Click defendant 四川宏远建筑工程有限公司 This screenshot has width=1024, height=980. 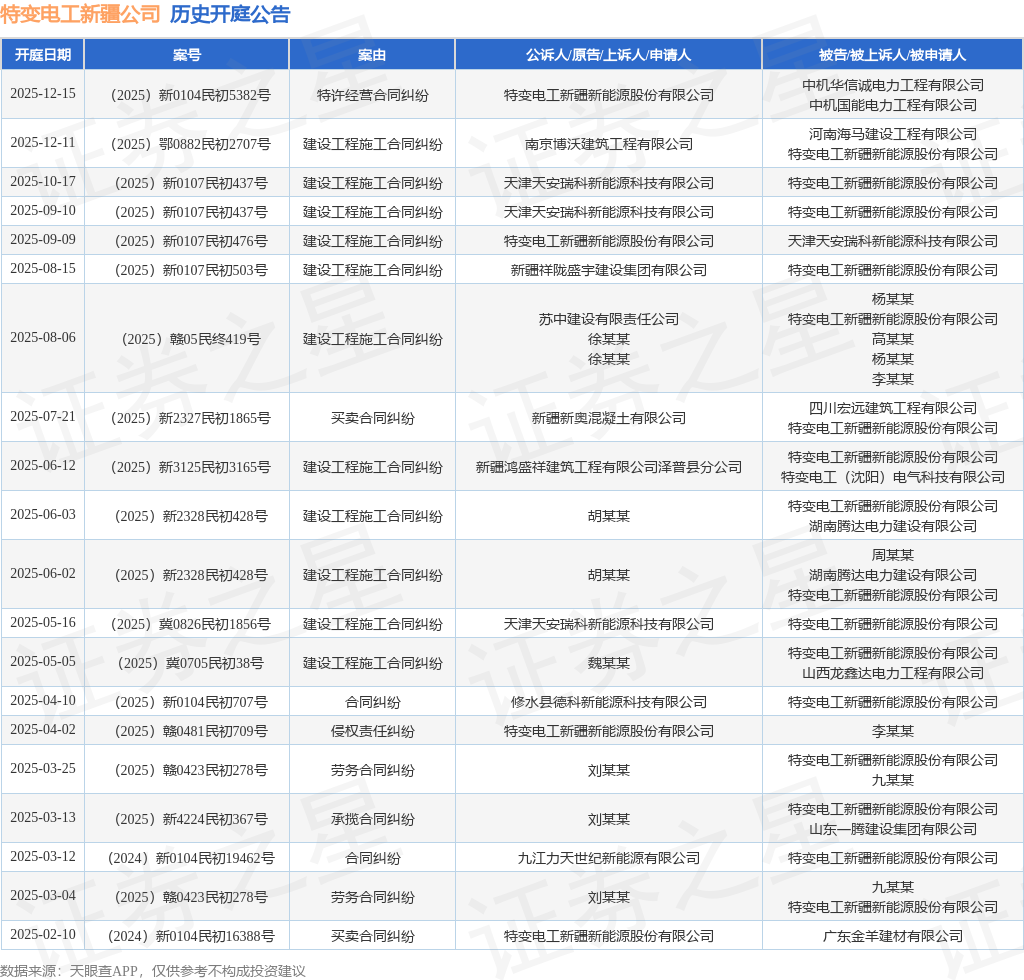click(893, 409)
